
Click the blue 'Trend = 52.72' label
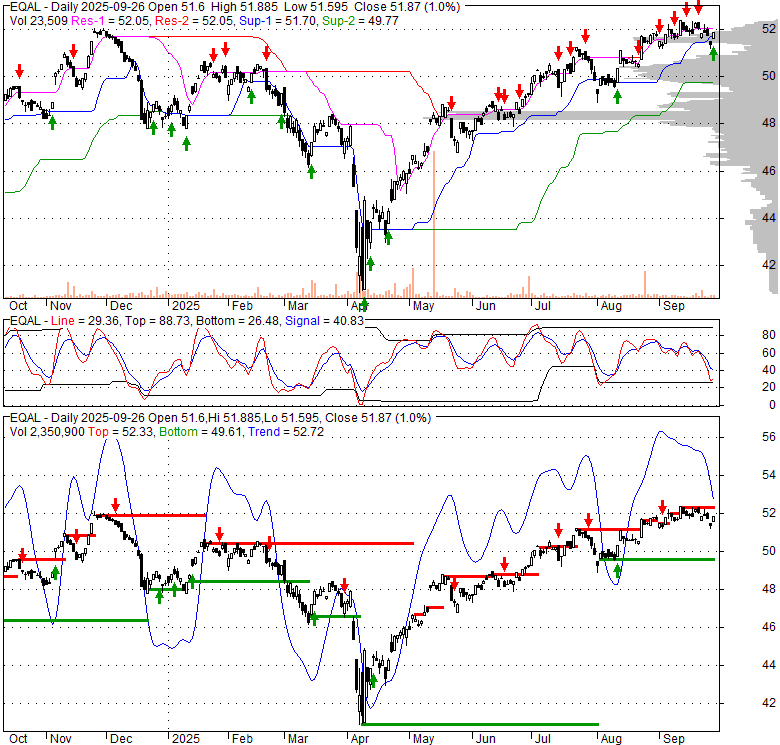point(286,432)
